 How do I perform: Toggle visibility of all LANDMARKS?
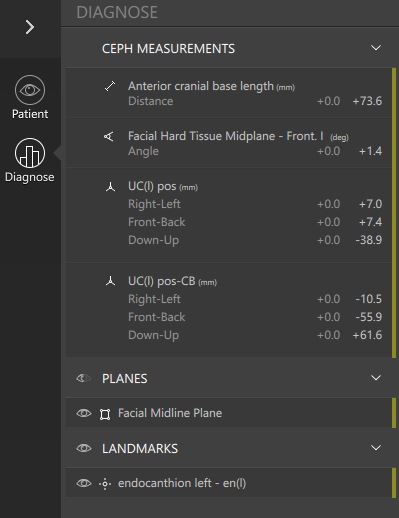point(83,448)
